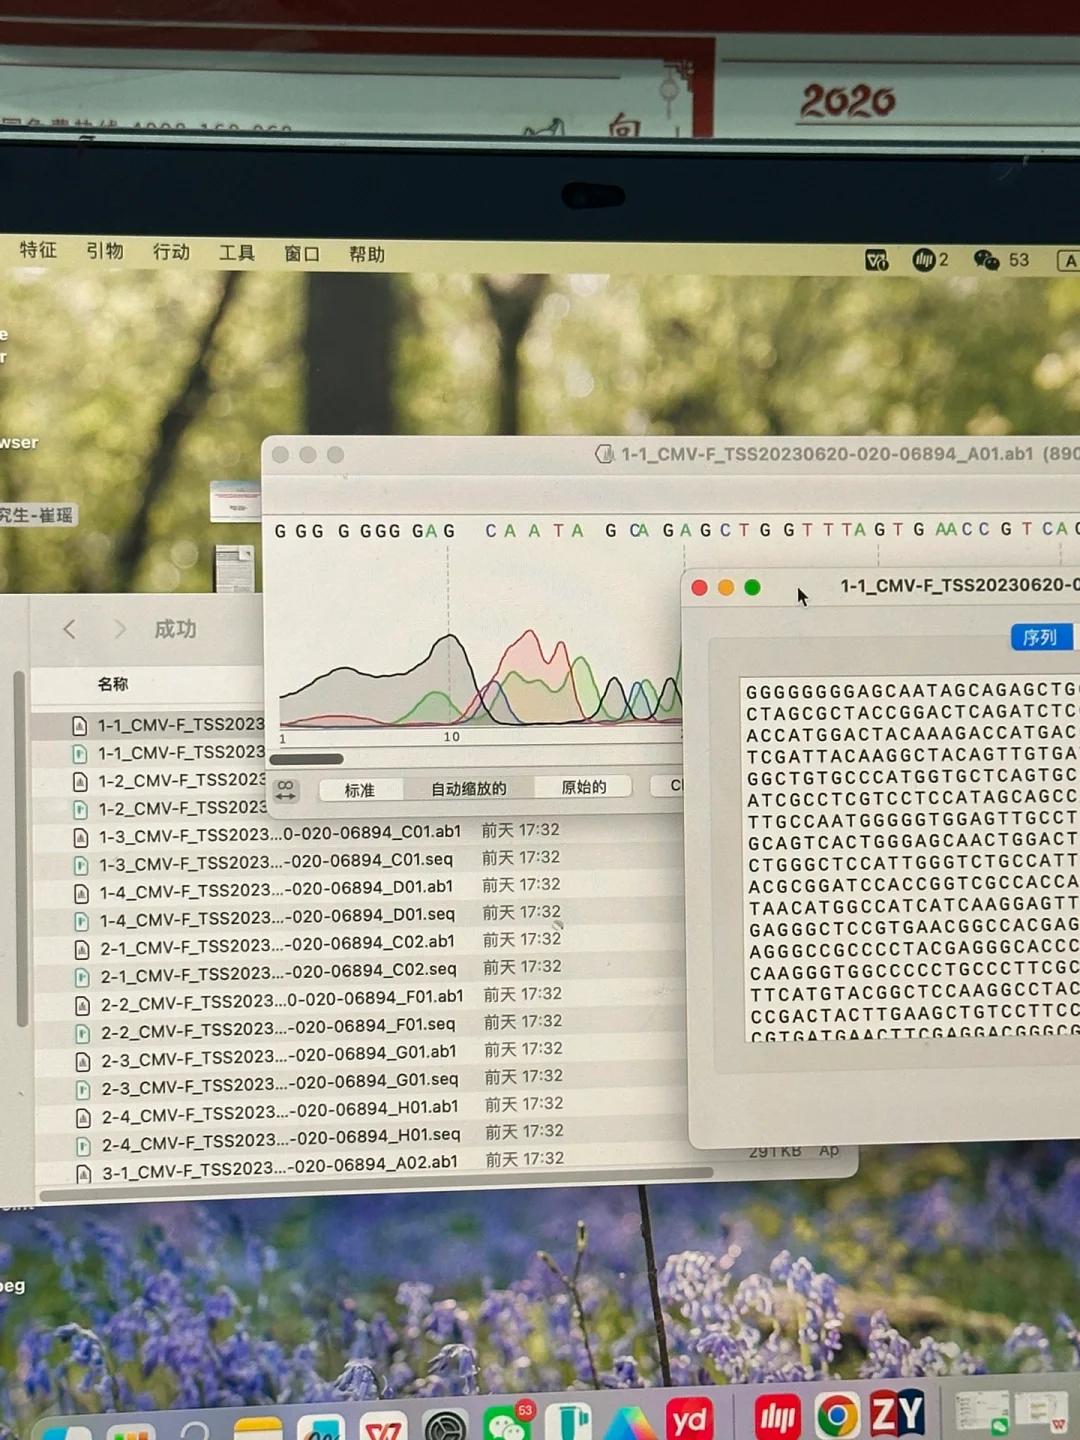Slide the chromatogram horizontal scroll thumb
This screenshot has width=1080, height=1440.
(x=307, y=759)
